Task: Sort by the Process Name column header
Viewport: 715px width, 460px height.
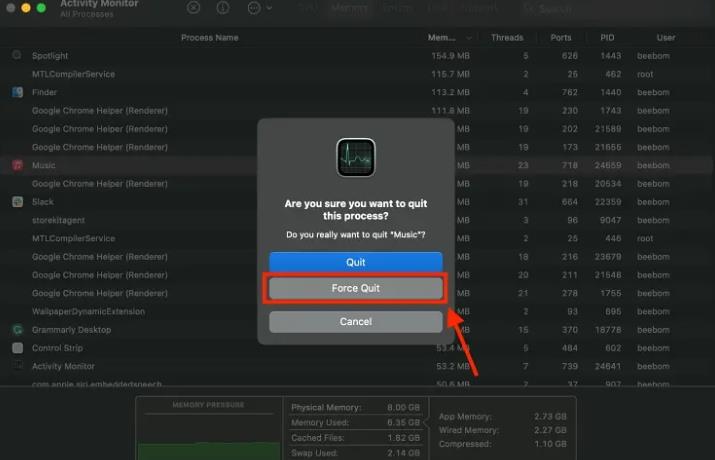Action: click(x=209, y=37)
